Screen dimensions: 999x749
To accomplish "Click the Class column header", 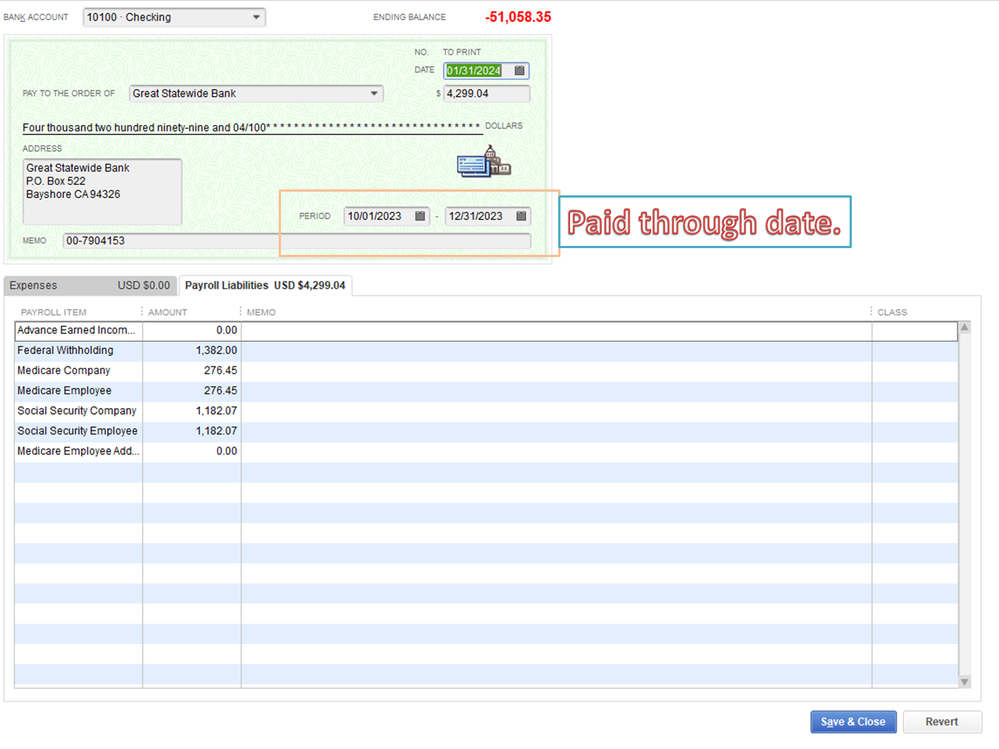I will pyautogui.click(x=892, y=312).
